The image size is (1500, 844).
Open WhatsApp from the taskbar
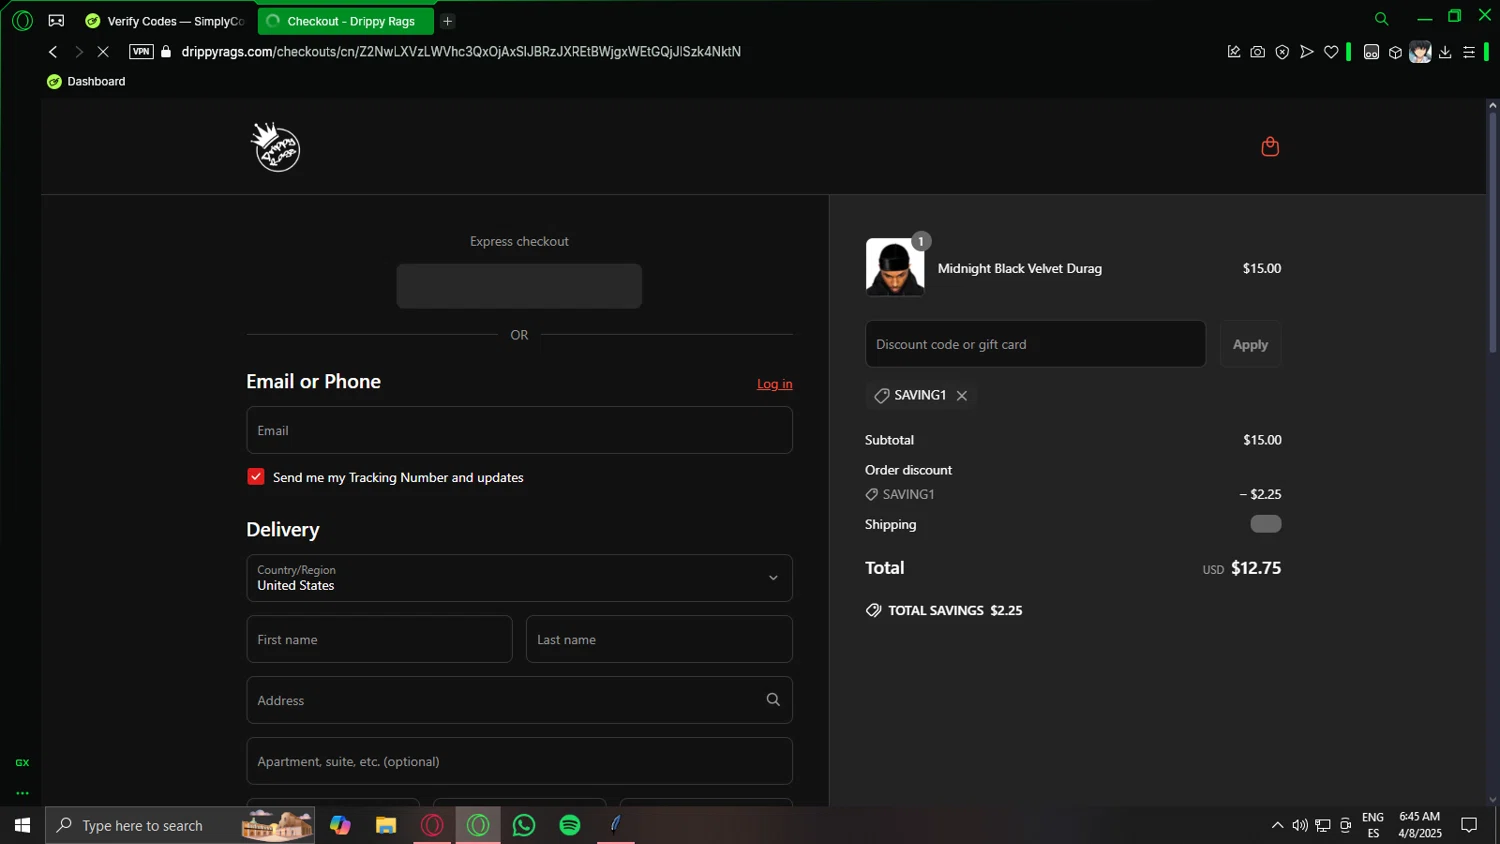[x=524, y=825]
